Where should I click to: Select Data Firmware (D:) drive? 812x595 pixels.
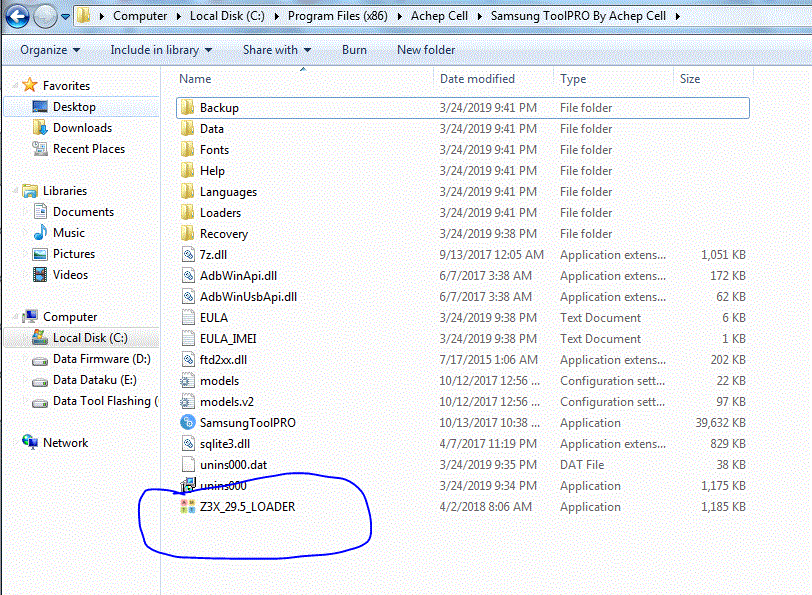point(102,359)
